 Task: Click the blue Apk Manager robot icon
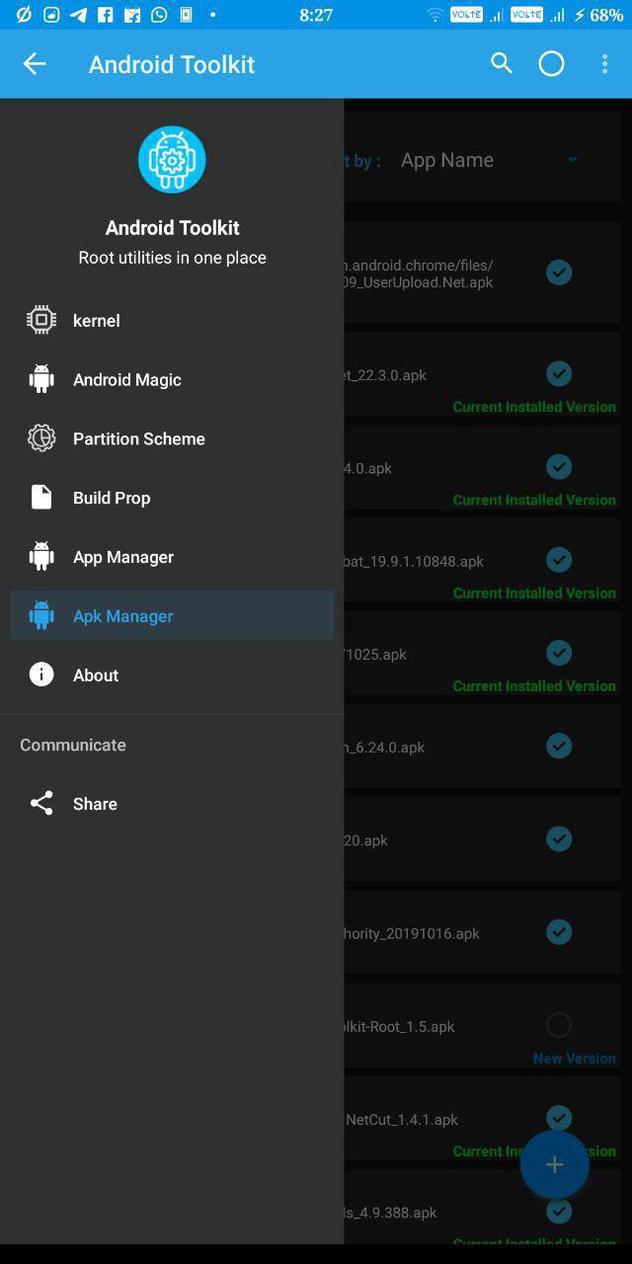coord(41,615)
